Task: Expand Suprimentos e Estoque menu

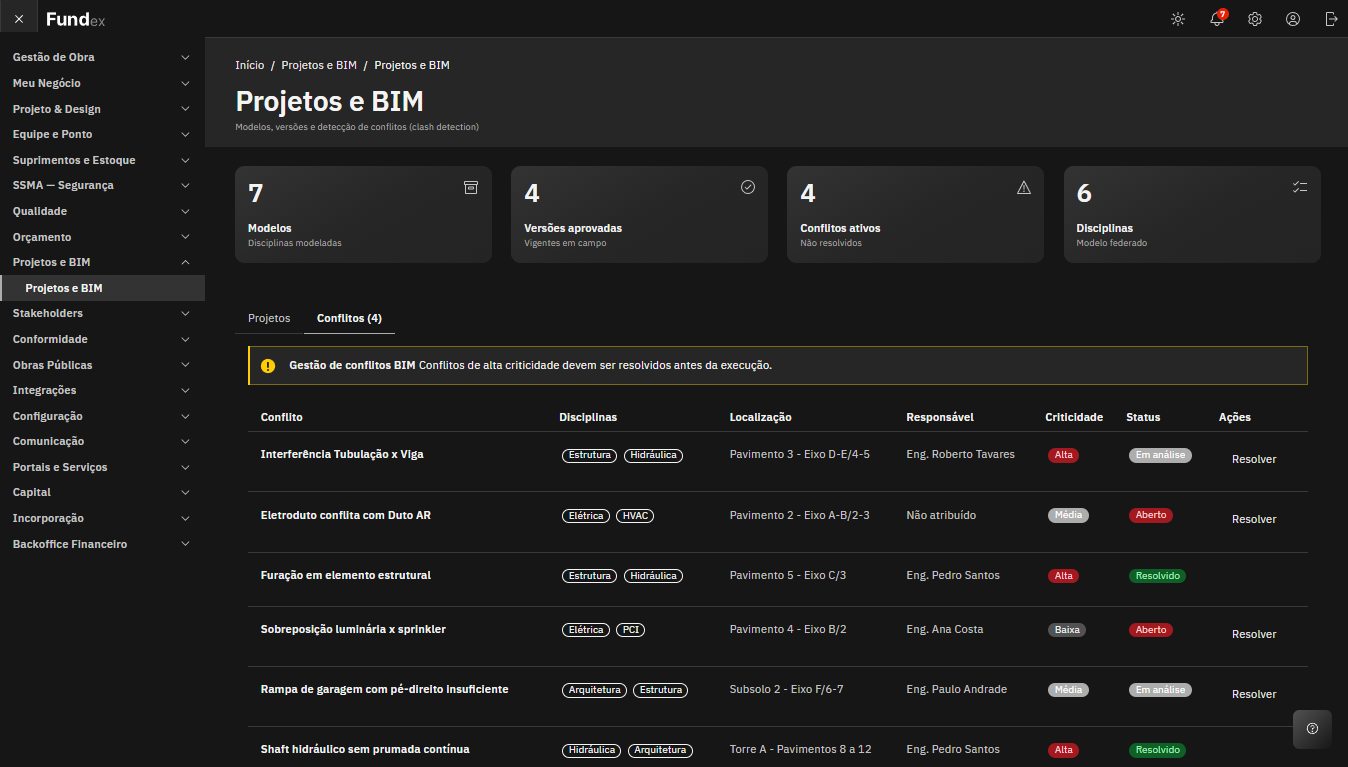Action: pos(102,160)
